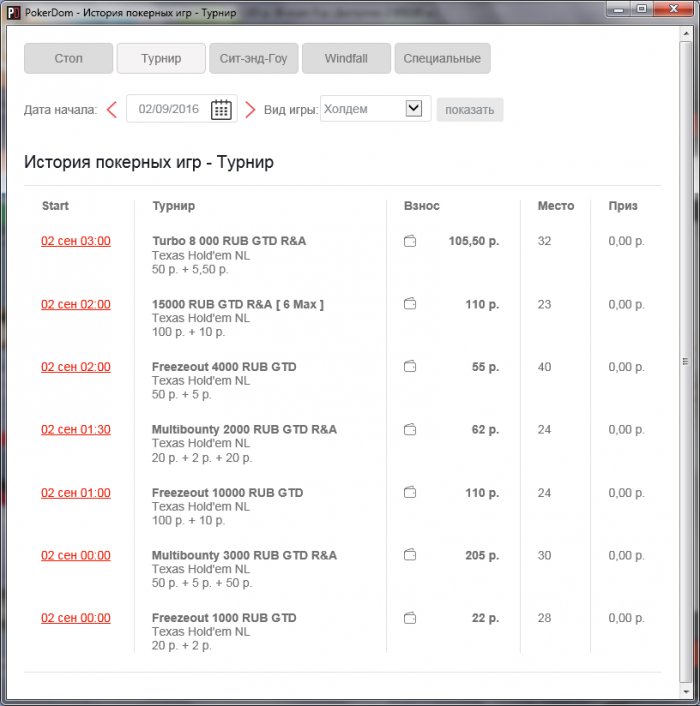Click the показать button
The image size is (700, 706).
[x=470, y=109]
